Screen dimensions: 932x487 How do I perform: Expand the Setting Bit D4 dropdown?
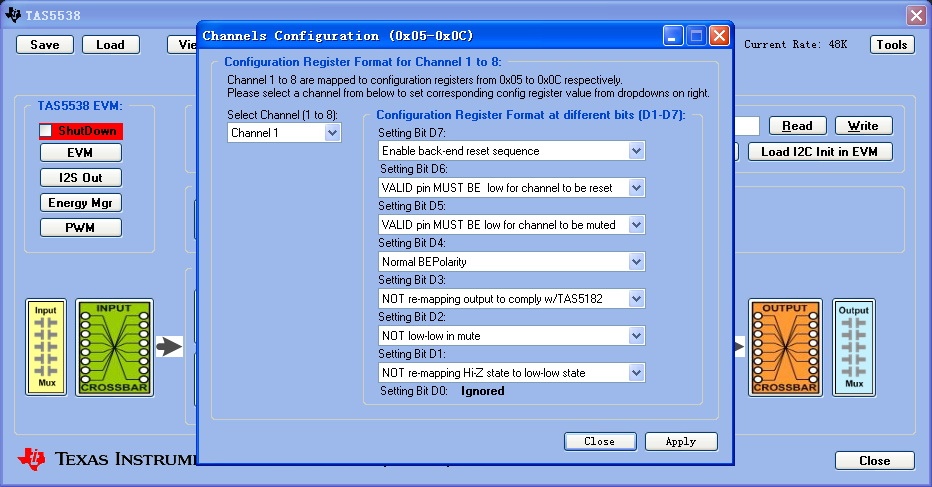[x=636, y=262]
